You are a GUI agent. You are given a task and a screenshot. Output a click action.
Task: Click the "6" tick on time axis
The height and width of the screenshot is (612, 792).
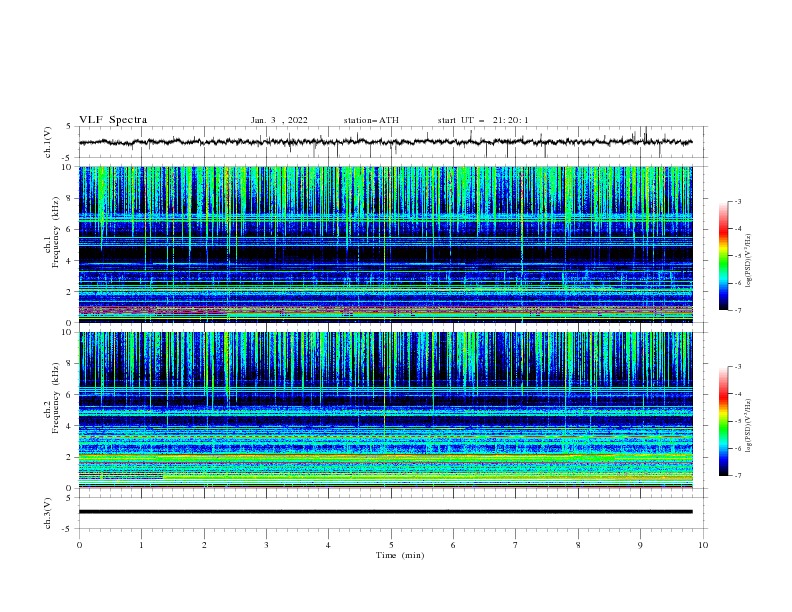(x=453, y=545)
